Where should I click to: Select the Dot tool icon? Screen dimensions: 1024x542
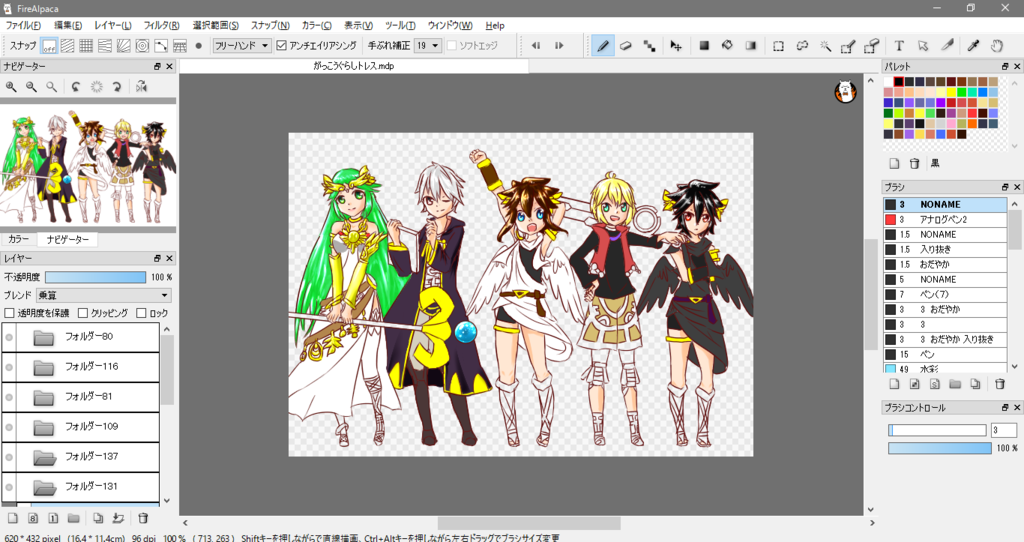649,46
